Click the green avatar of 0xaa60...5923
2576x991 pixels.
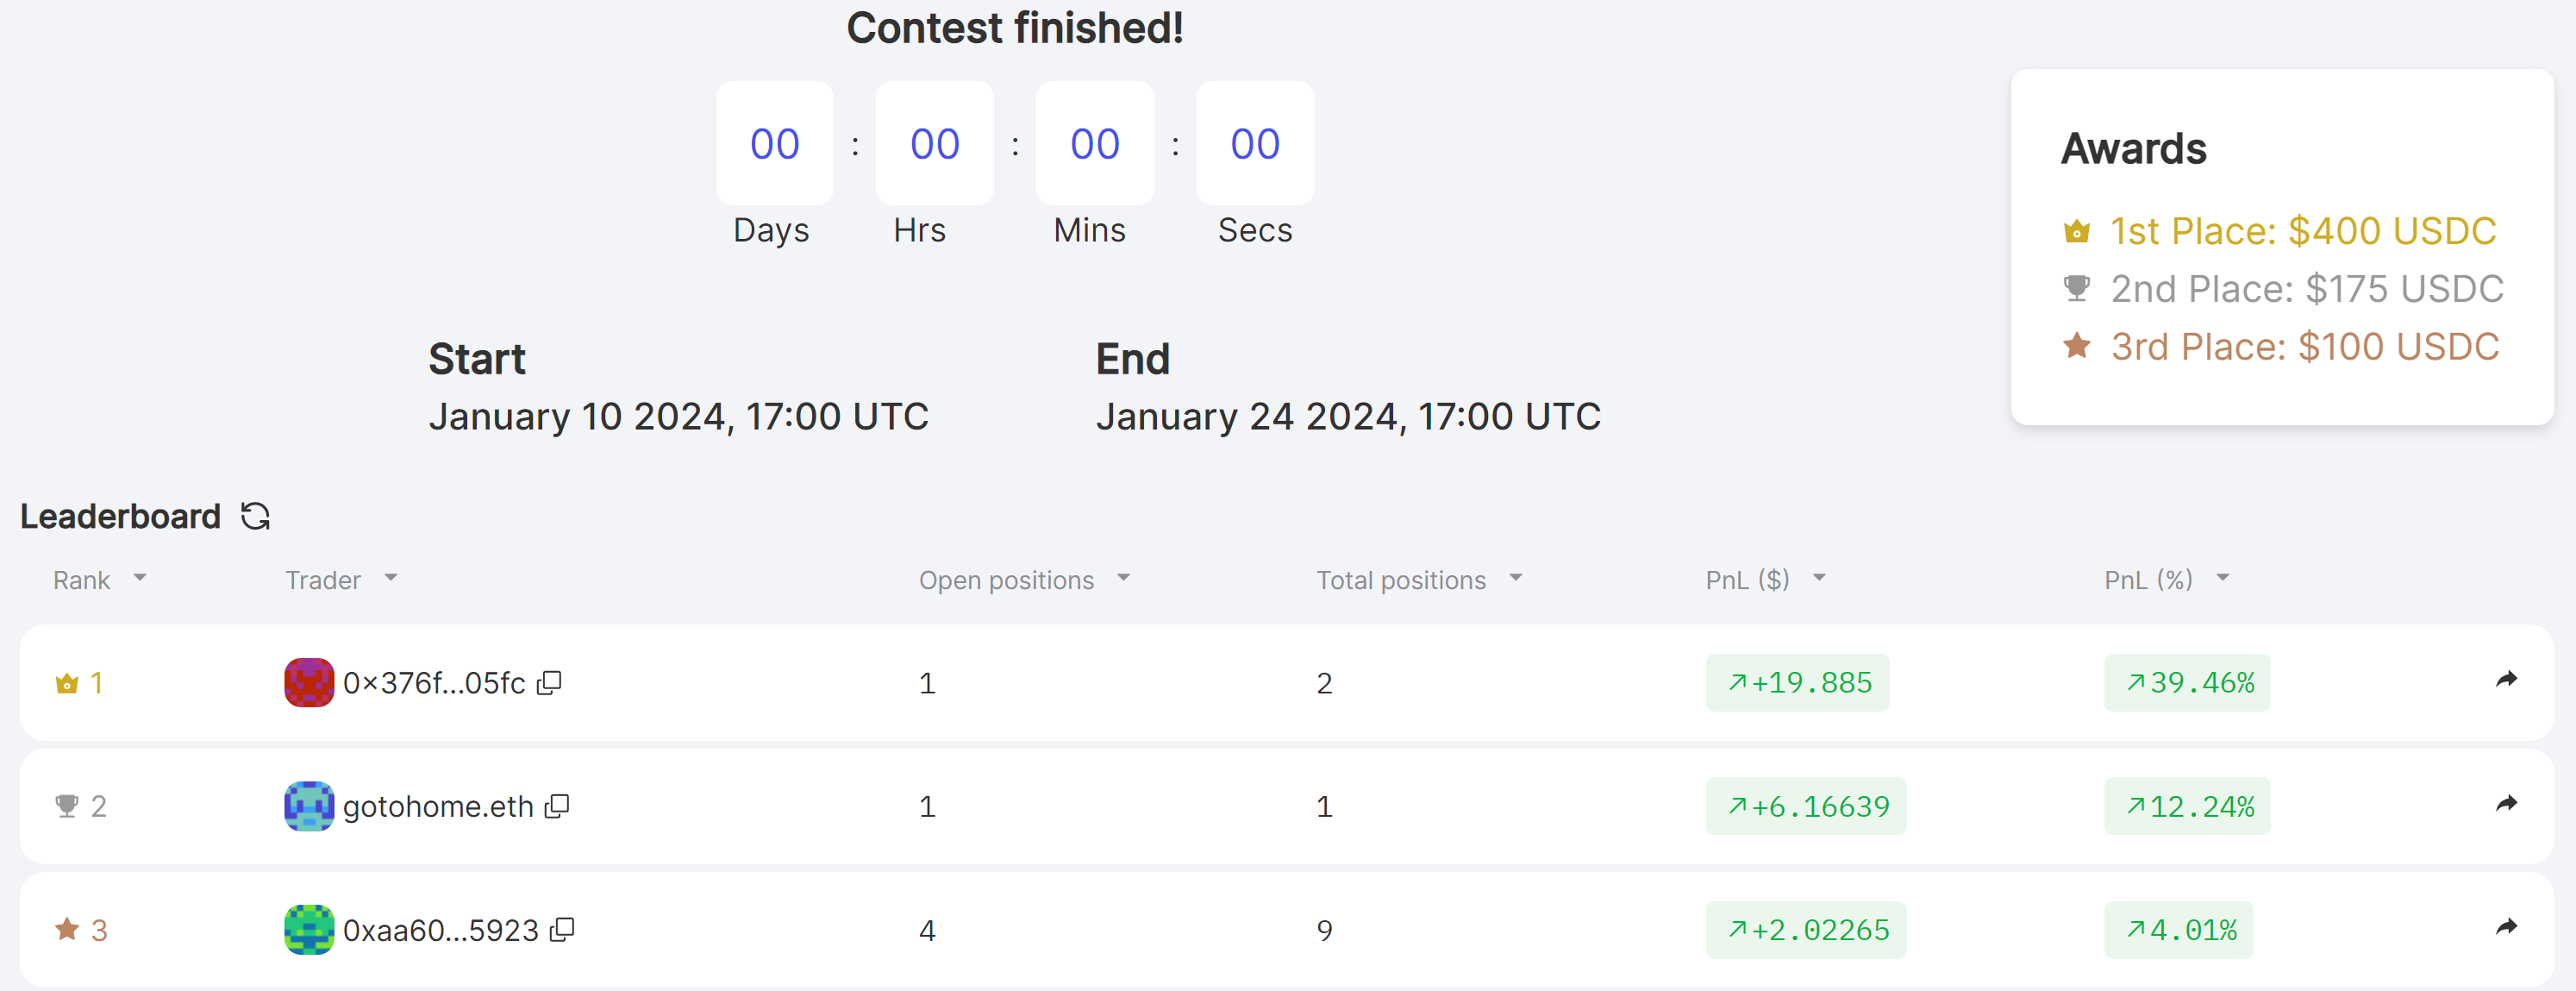pos(309,930)
